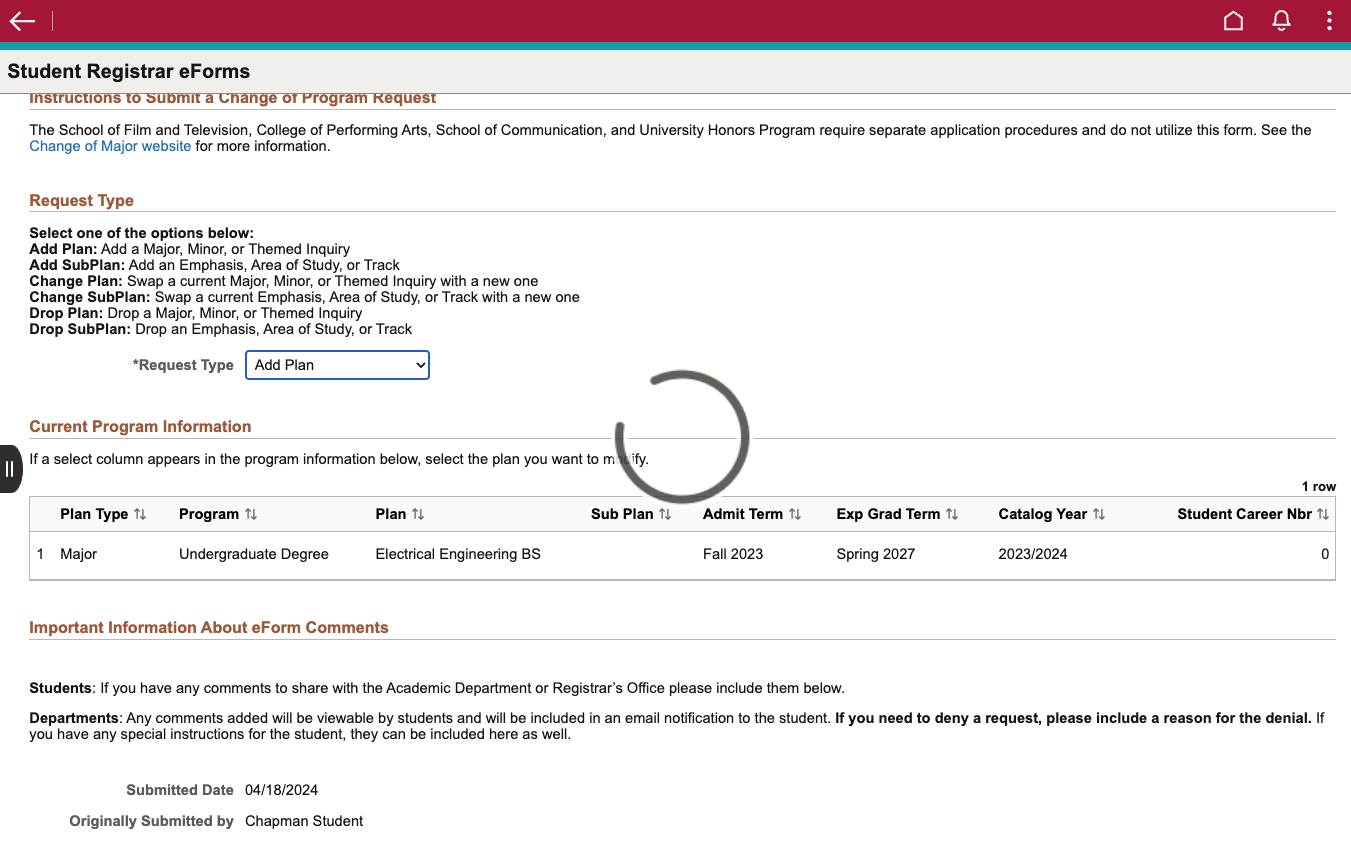
Task: Sort by Program column
Action: (x=218, y=514)
